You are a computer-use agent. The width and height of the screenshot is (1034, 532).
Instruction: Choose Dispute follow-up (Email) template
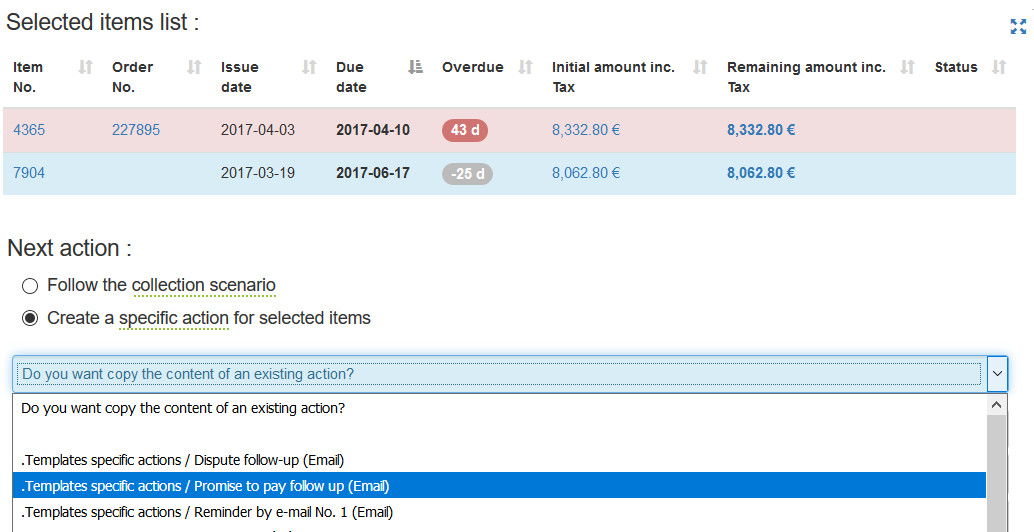tap(183, 460)
